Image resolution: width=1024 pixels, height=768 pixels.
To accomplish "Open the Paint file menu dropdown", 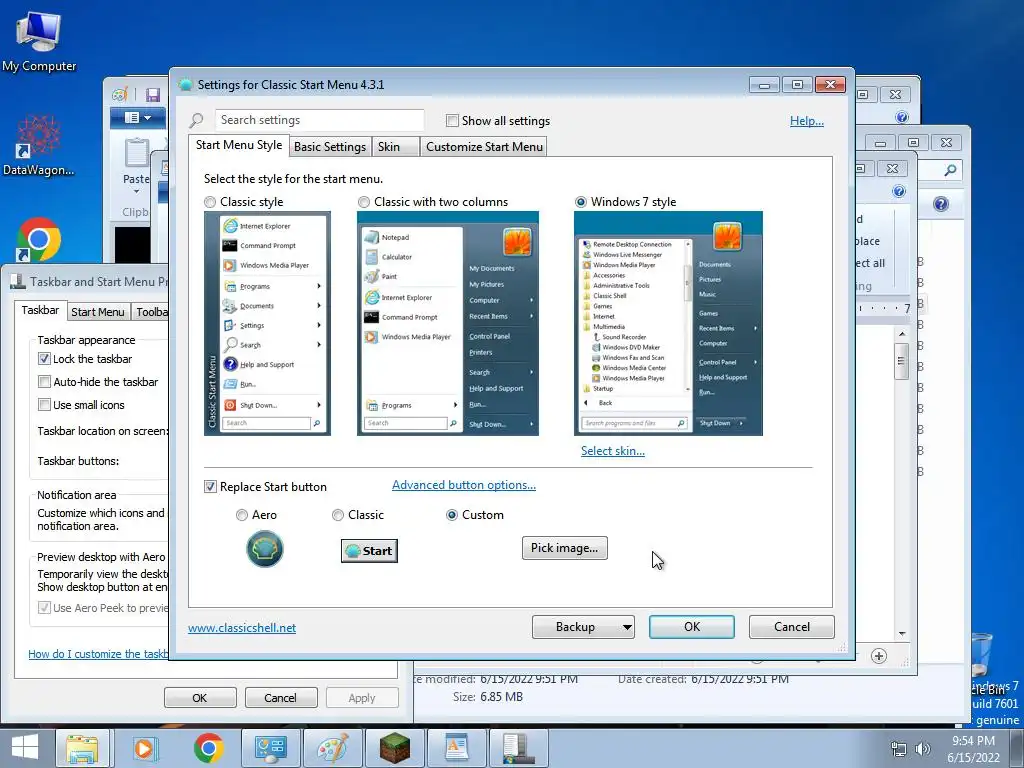I will tap(138, 118).
